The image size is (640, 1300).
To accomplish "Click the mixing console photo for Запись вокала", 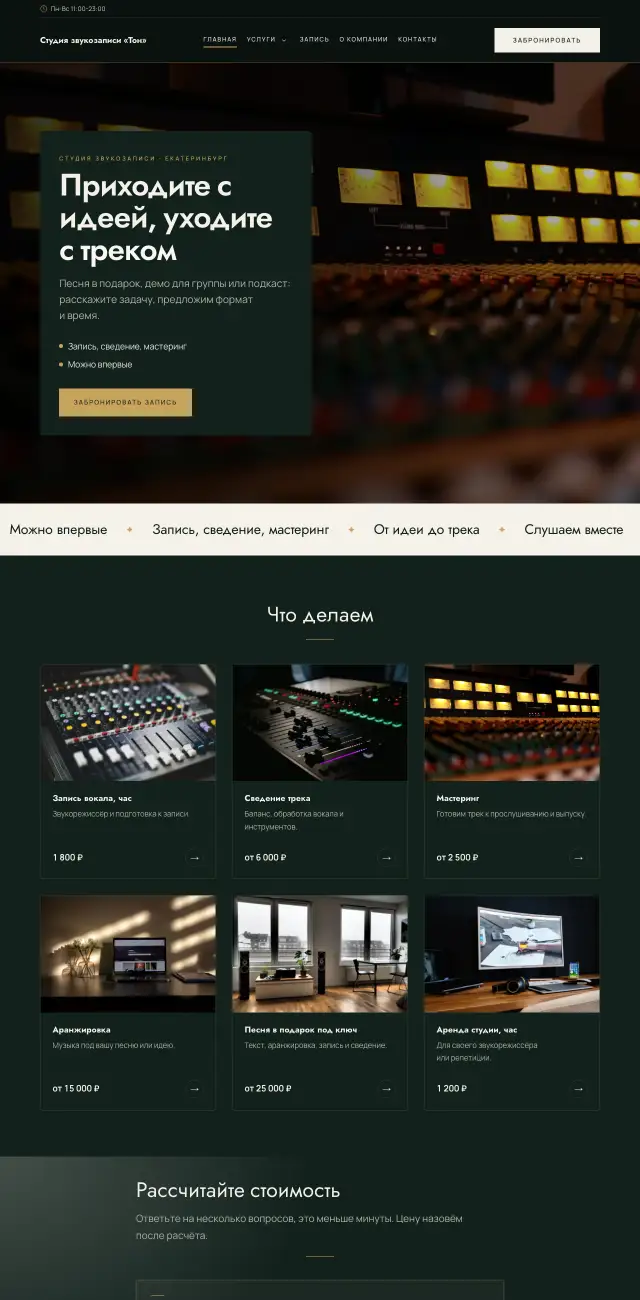I will click(x=128, y=722).
